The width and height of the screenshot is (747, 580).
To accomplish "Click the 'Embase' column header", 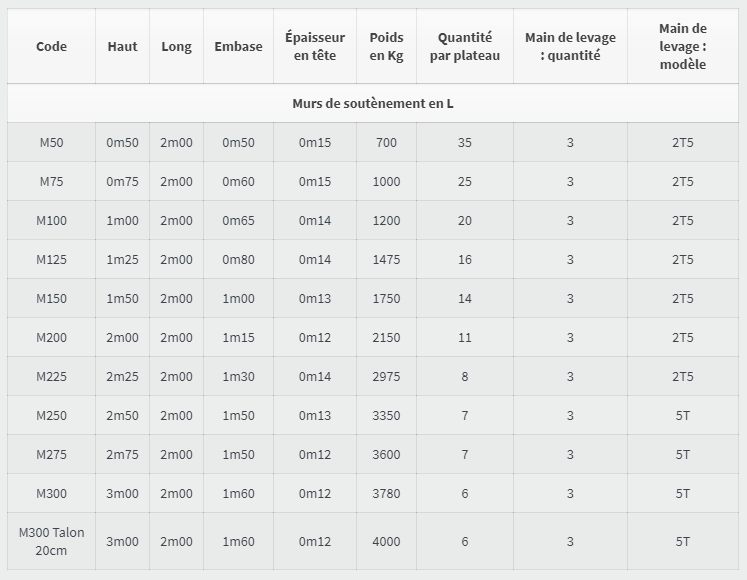I will (238, 46).
